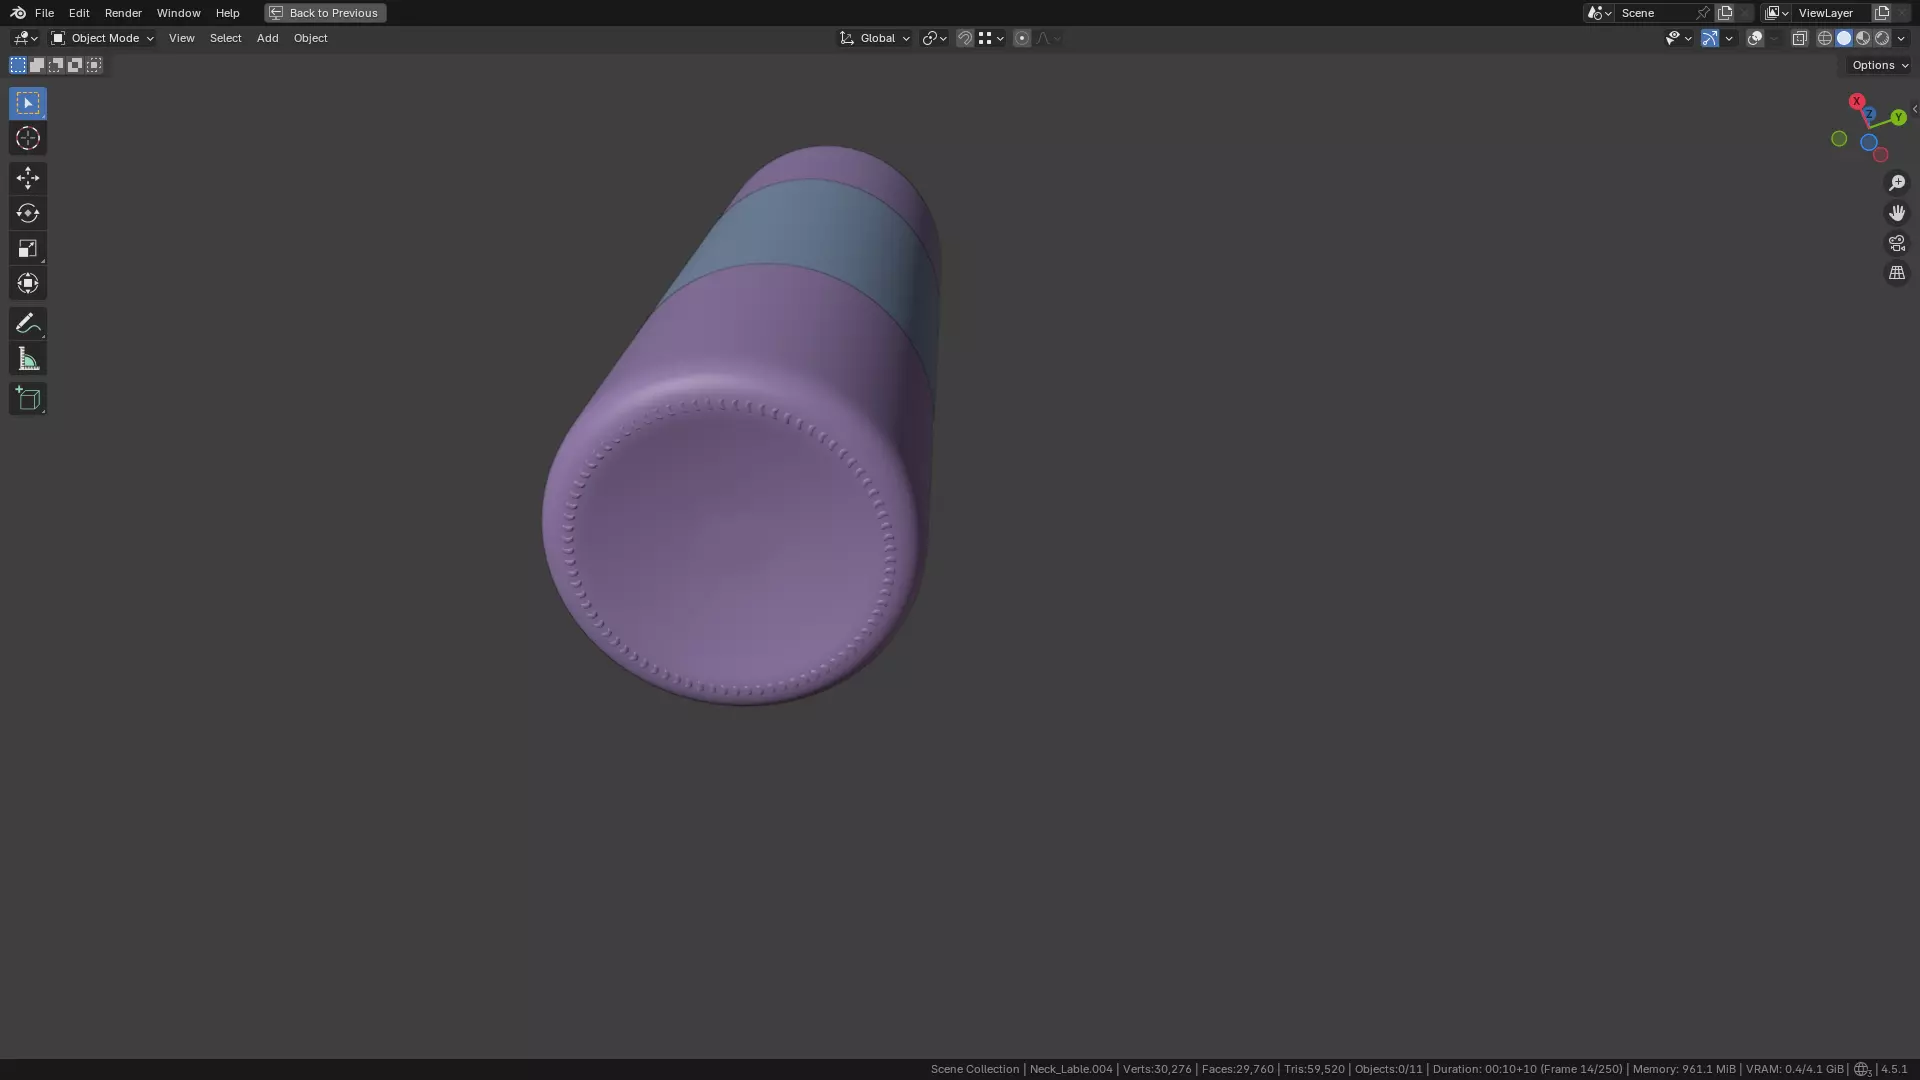
Task: Activate the Add Cube tool
Action: (x=28, y=399)
